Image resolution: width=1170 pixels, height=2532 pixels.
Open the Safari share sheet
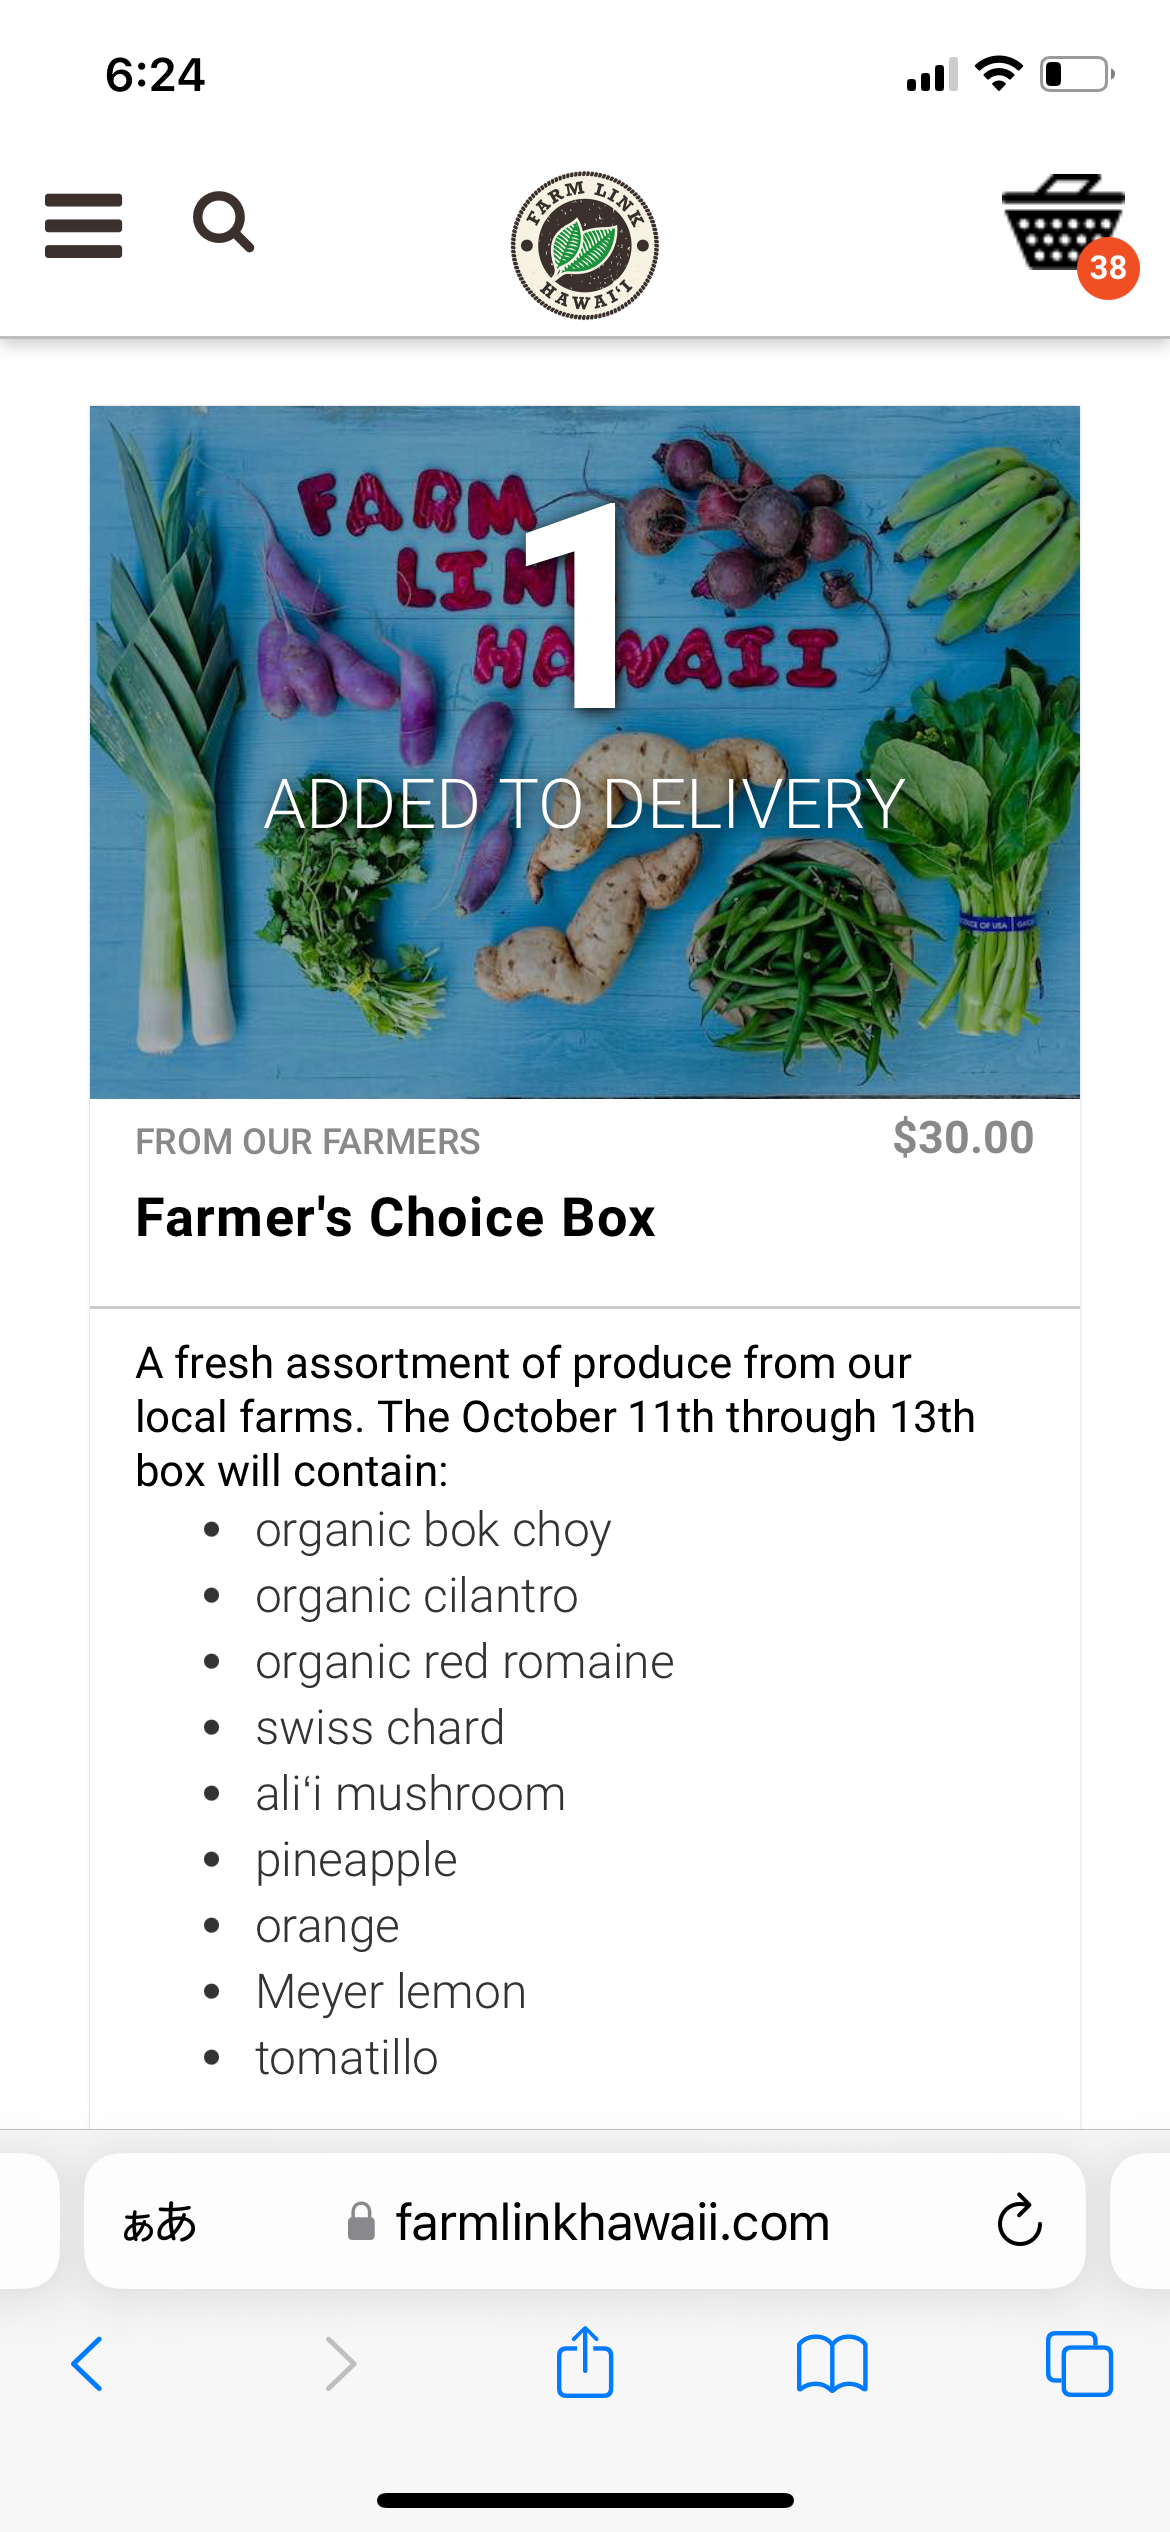click(585, 2364)
